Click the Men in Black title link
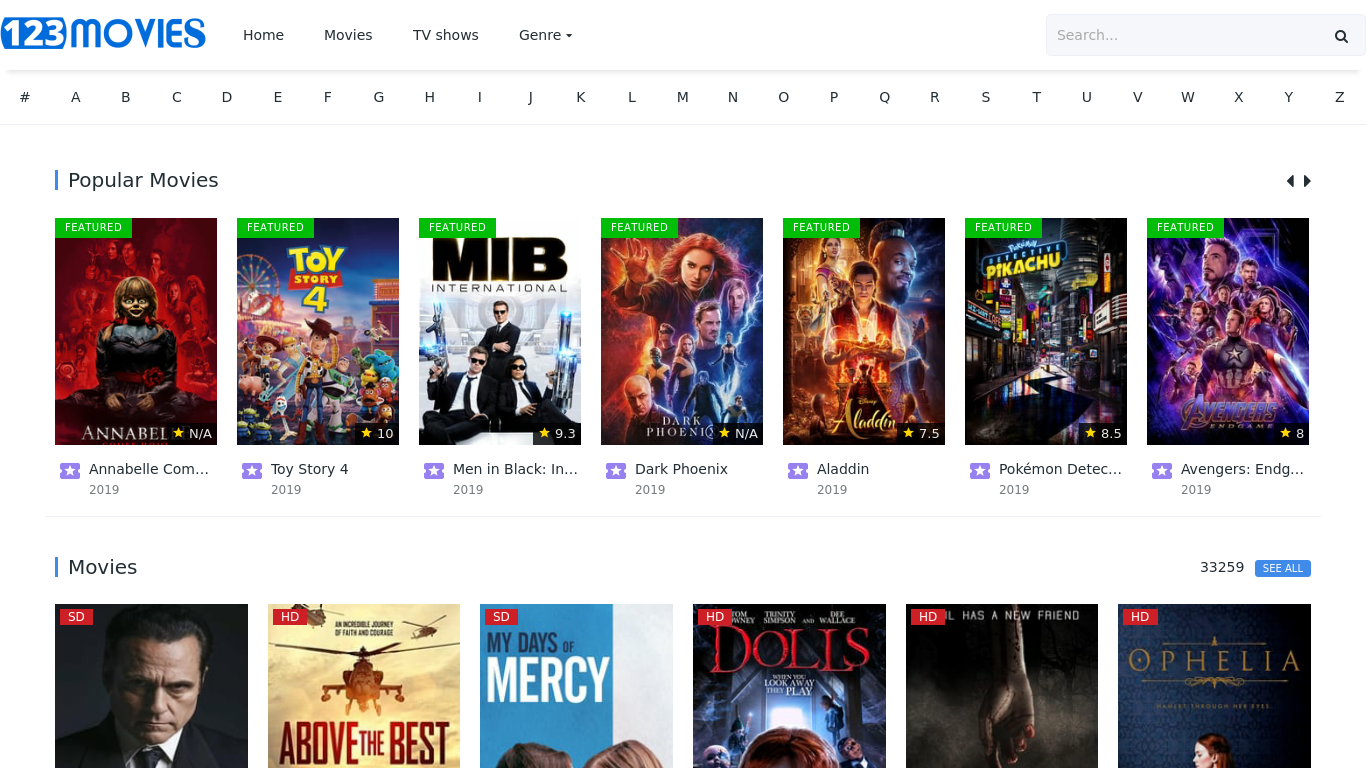 point(516,469)
